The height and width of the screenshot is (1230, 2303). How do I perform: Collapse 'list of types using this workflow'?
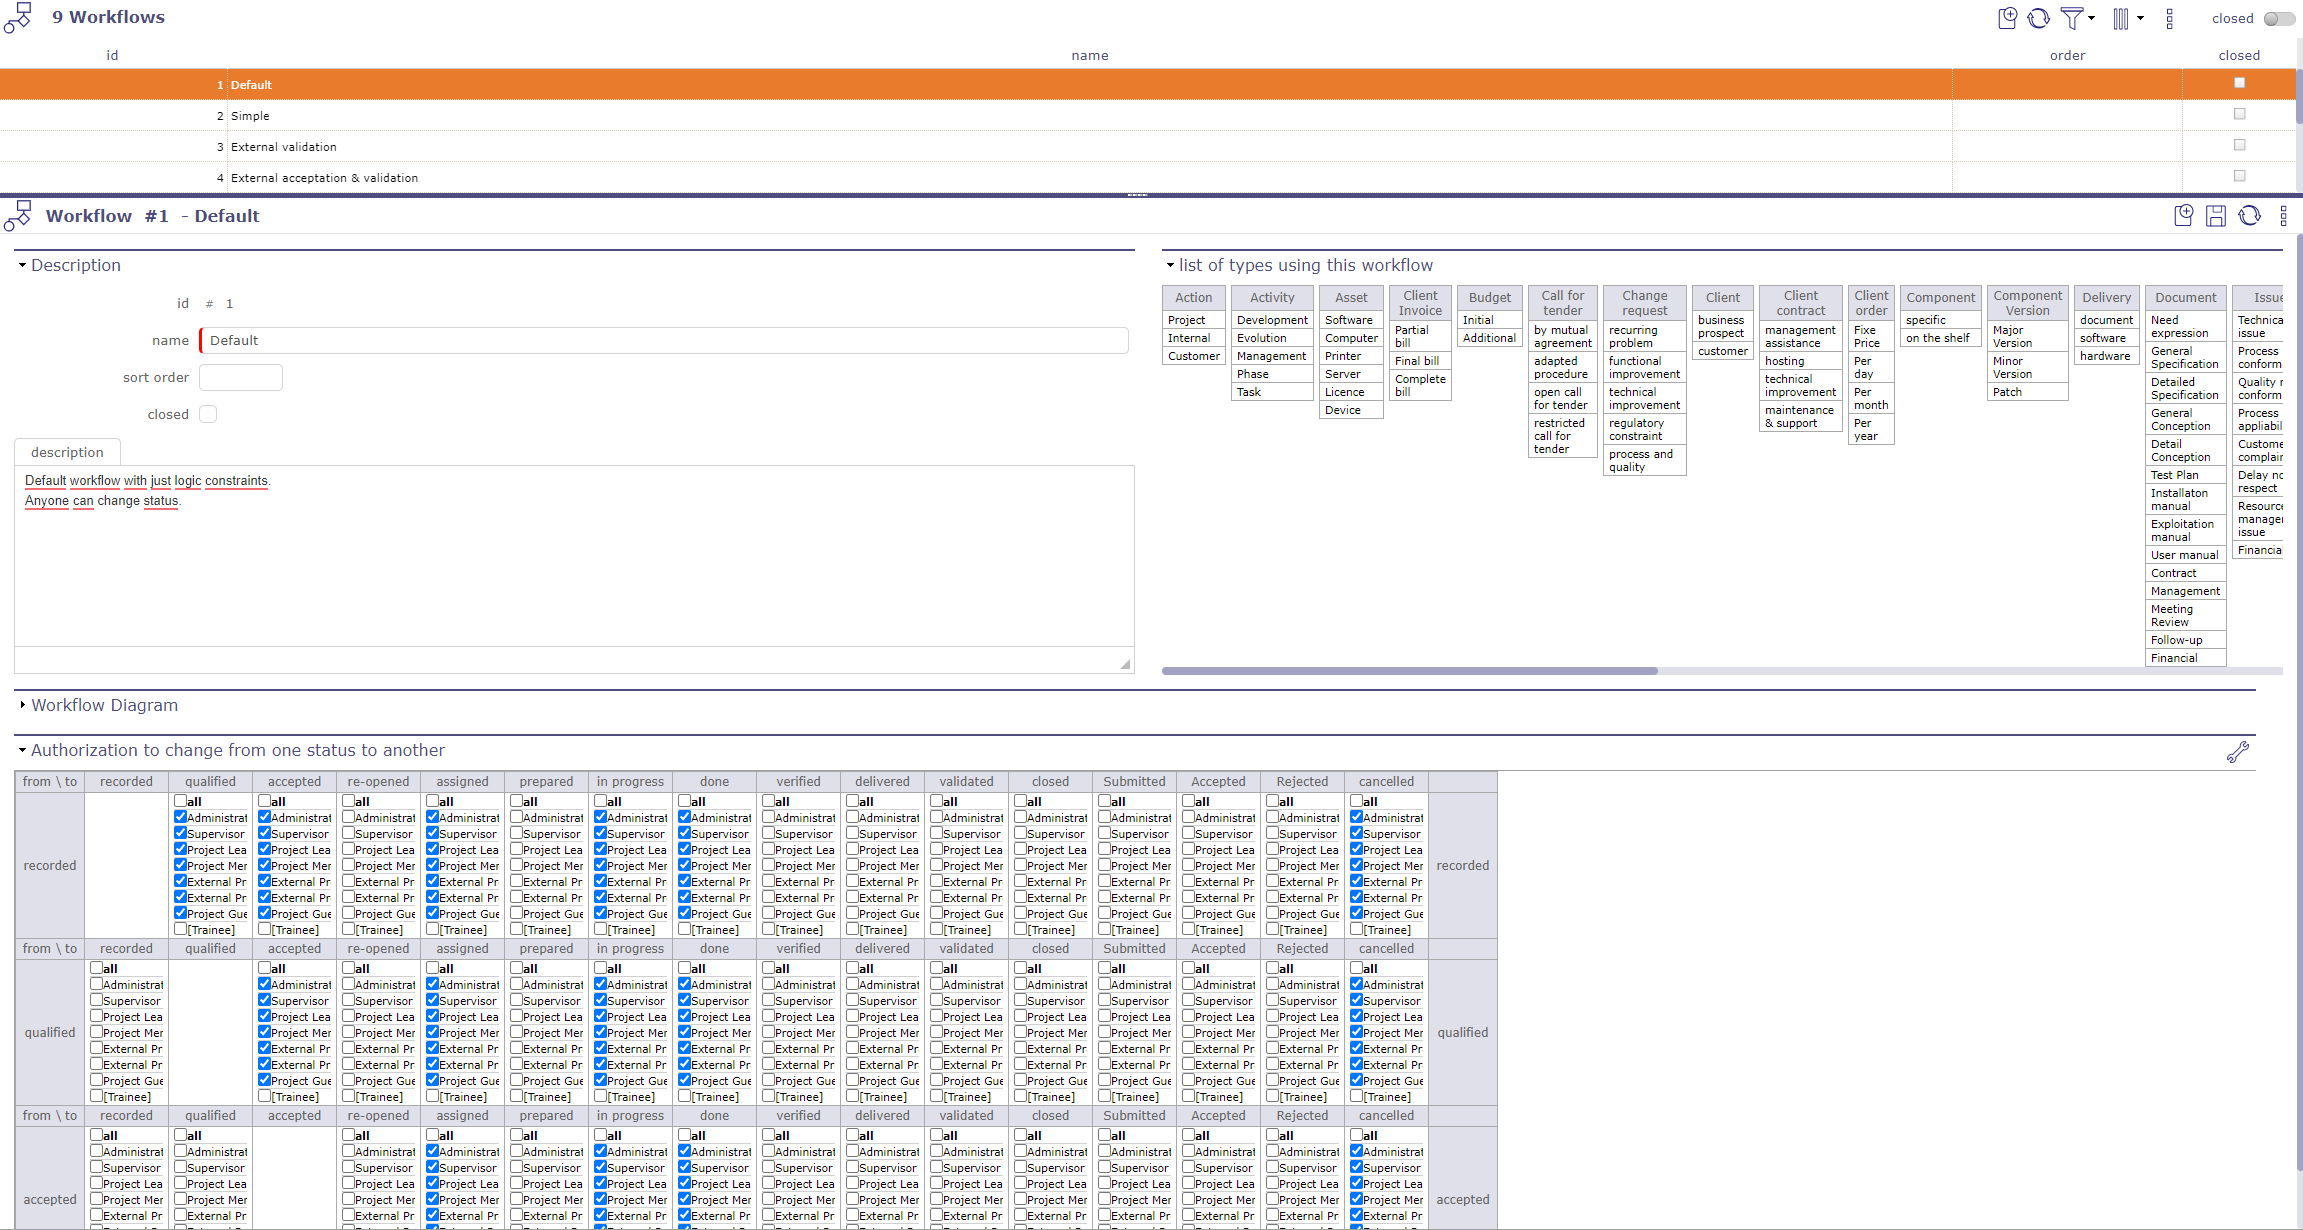point(1171,265)
